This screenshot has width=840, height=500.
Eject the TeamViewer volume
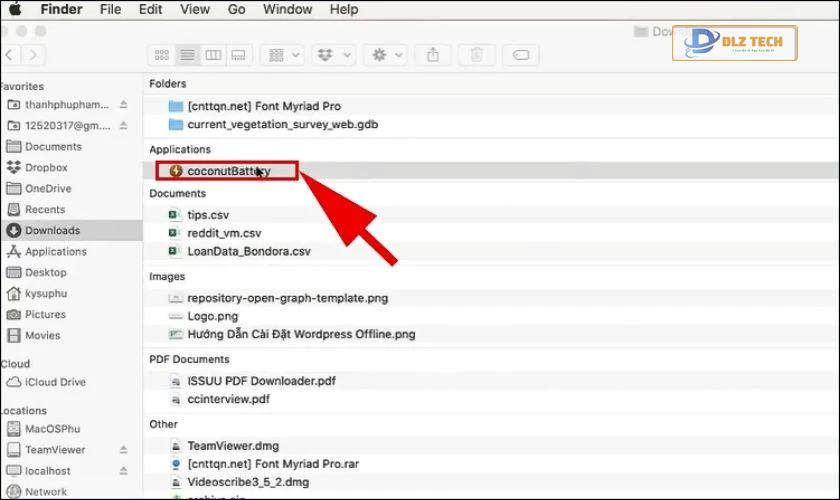coord(123,450)
